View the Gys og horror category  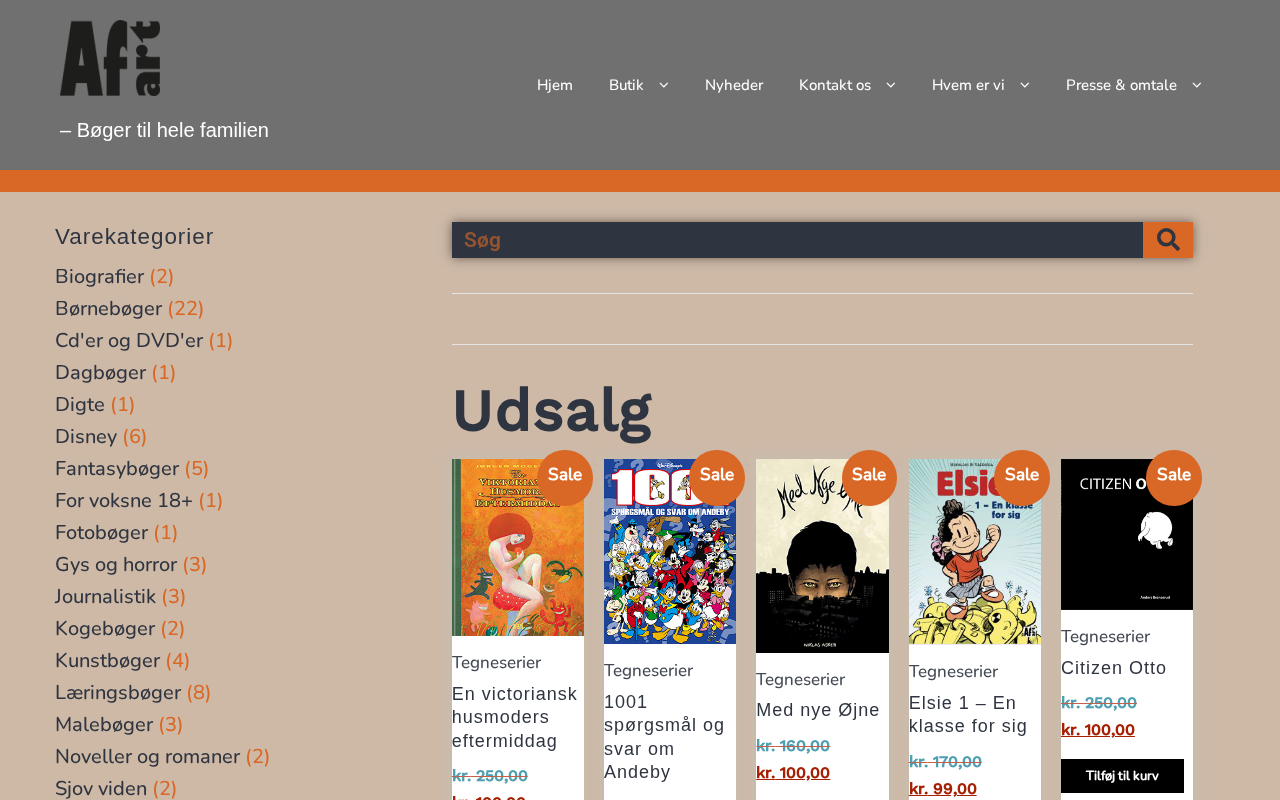[x=116, y=565]
